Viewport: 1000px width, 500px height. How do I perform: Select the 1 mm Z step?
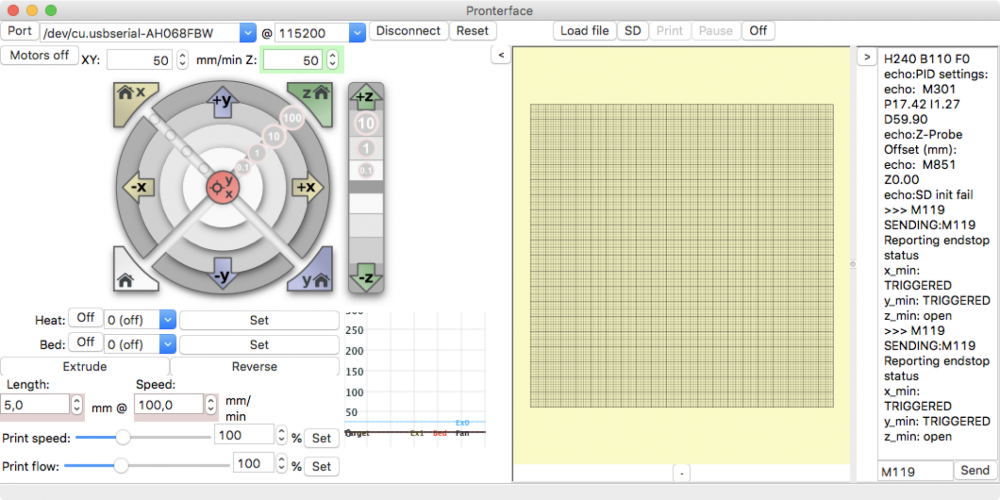point(365,149)
